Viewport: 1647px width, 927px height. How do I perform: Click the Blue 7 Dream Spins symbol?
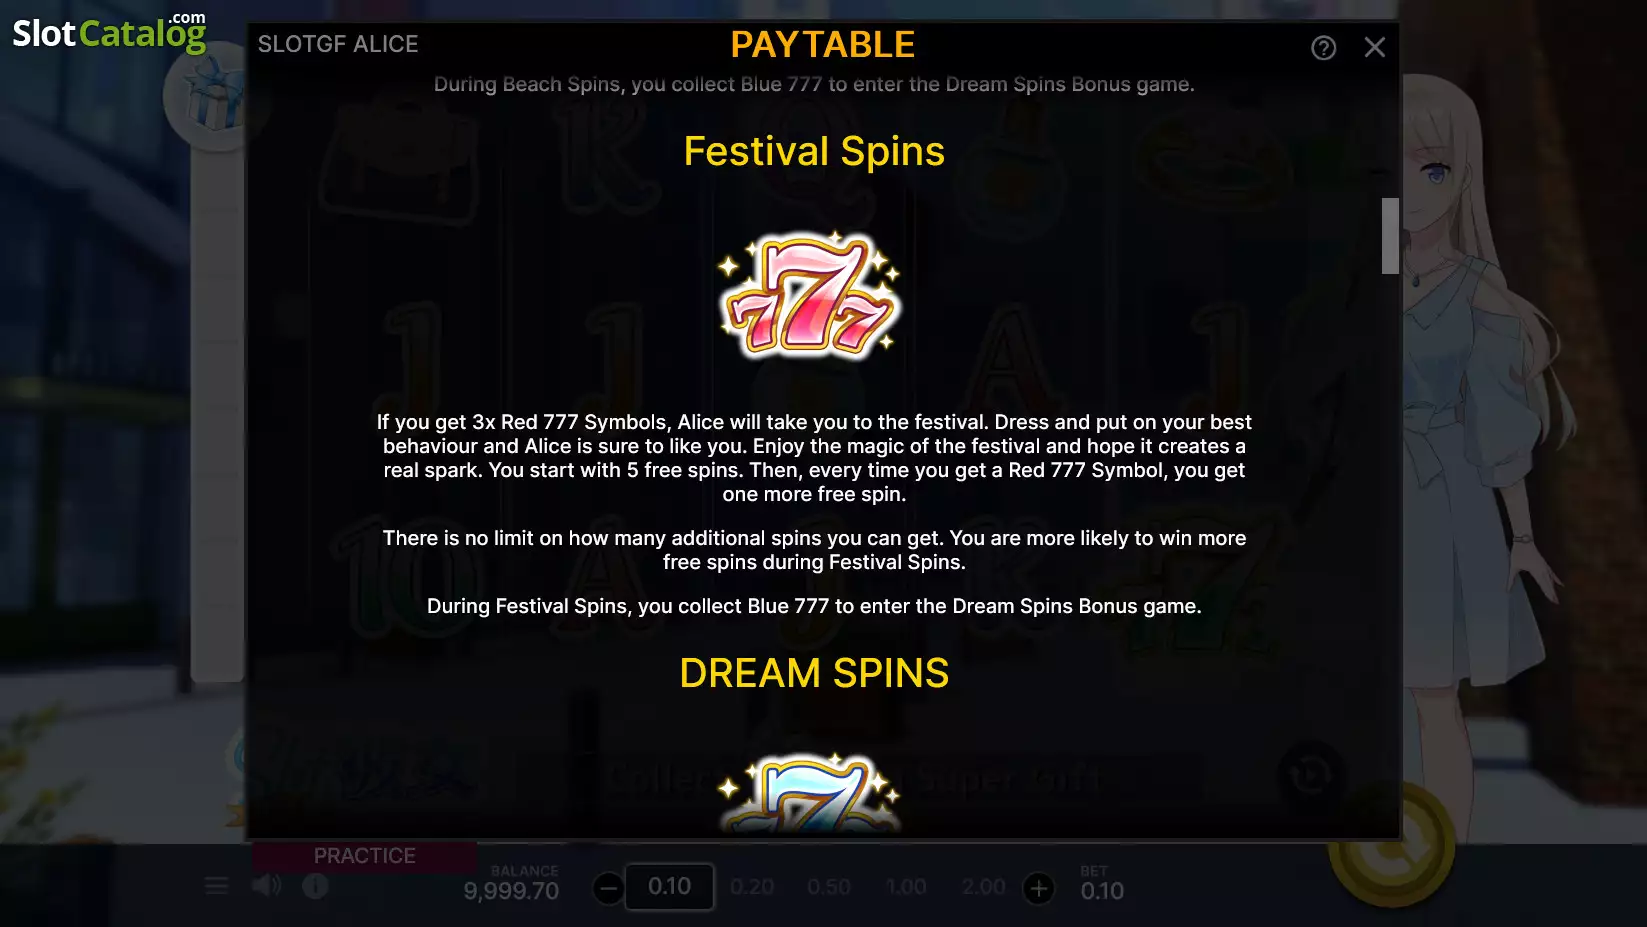pos(811,794)
